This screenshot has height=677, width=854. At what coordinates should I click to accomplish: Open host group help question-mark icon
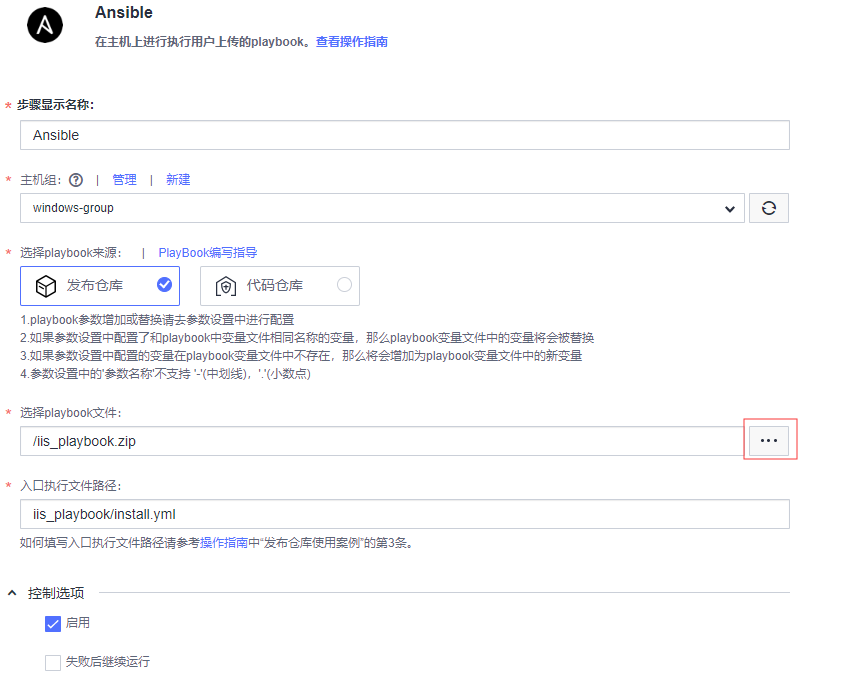[76, 180]
